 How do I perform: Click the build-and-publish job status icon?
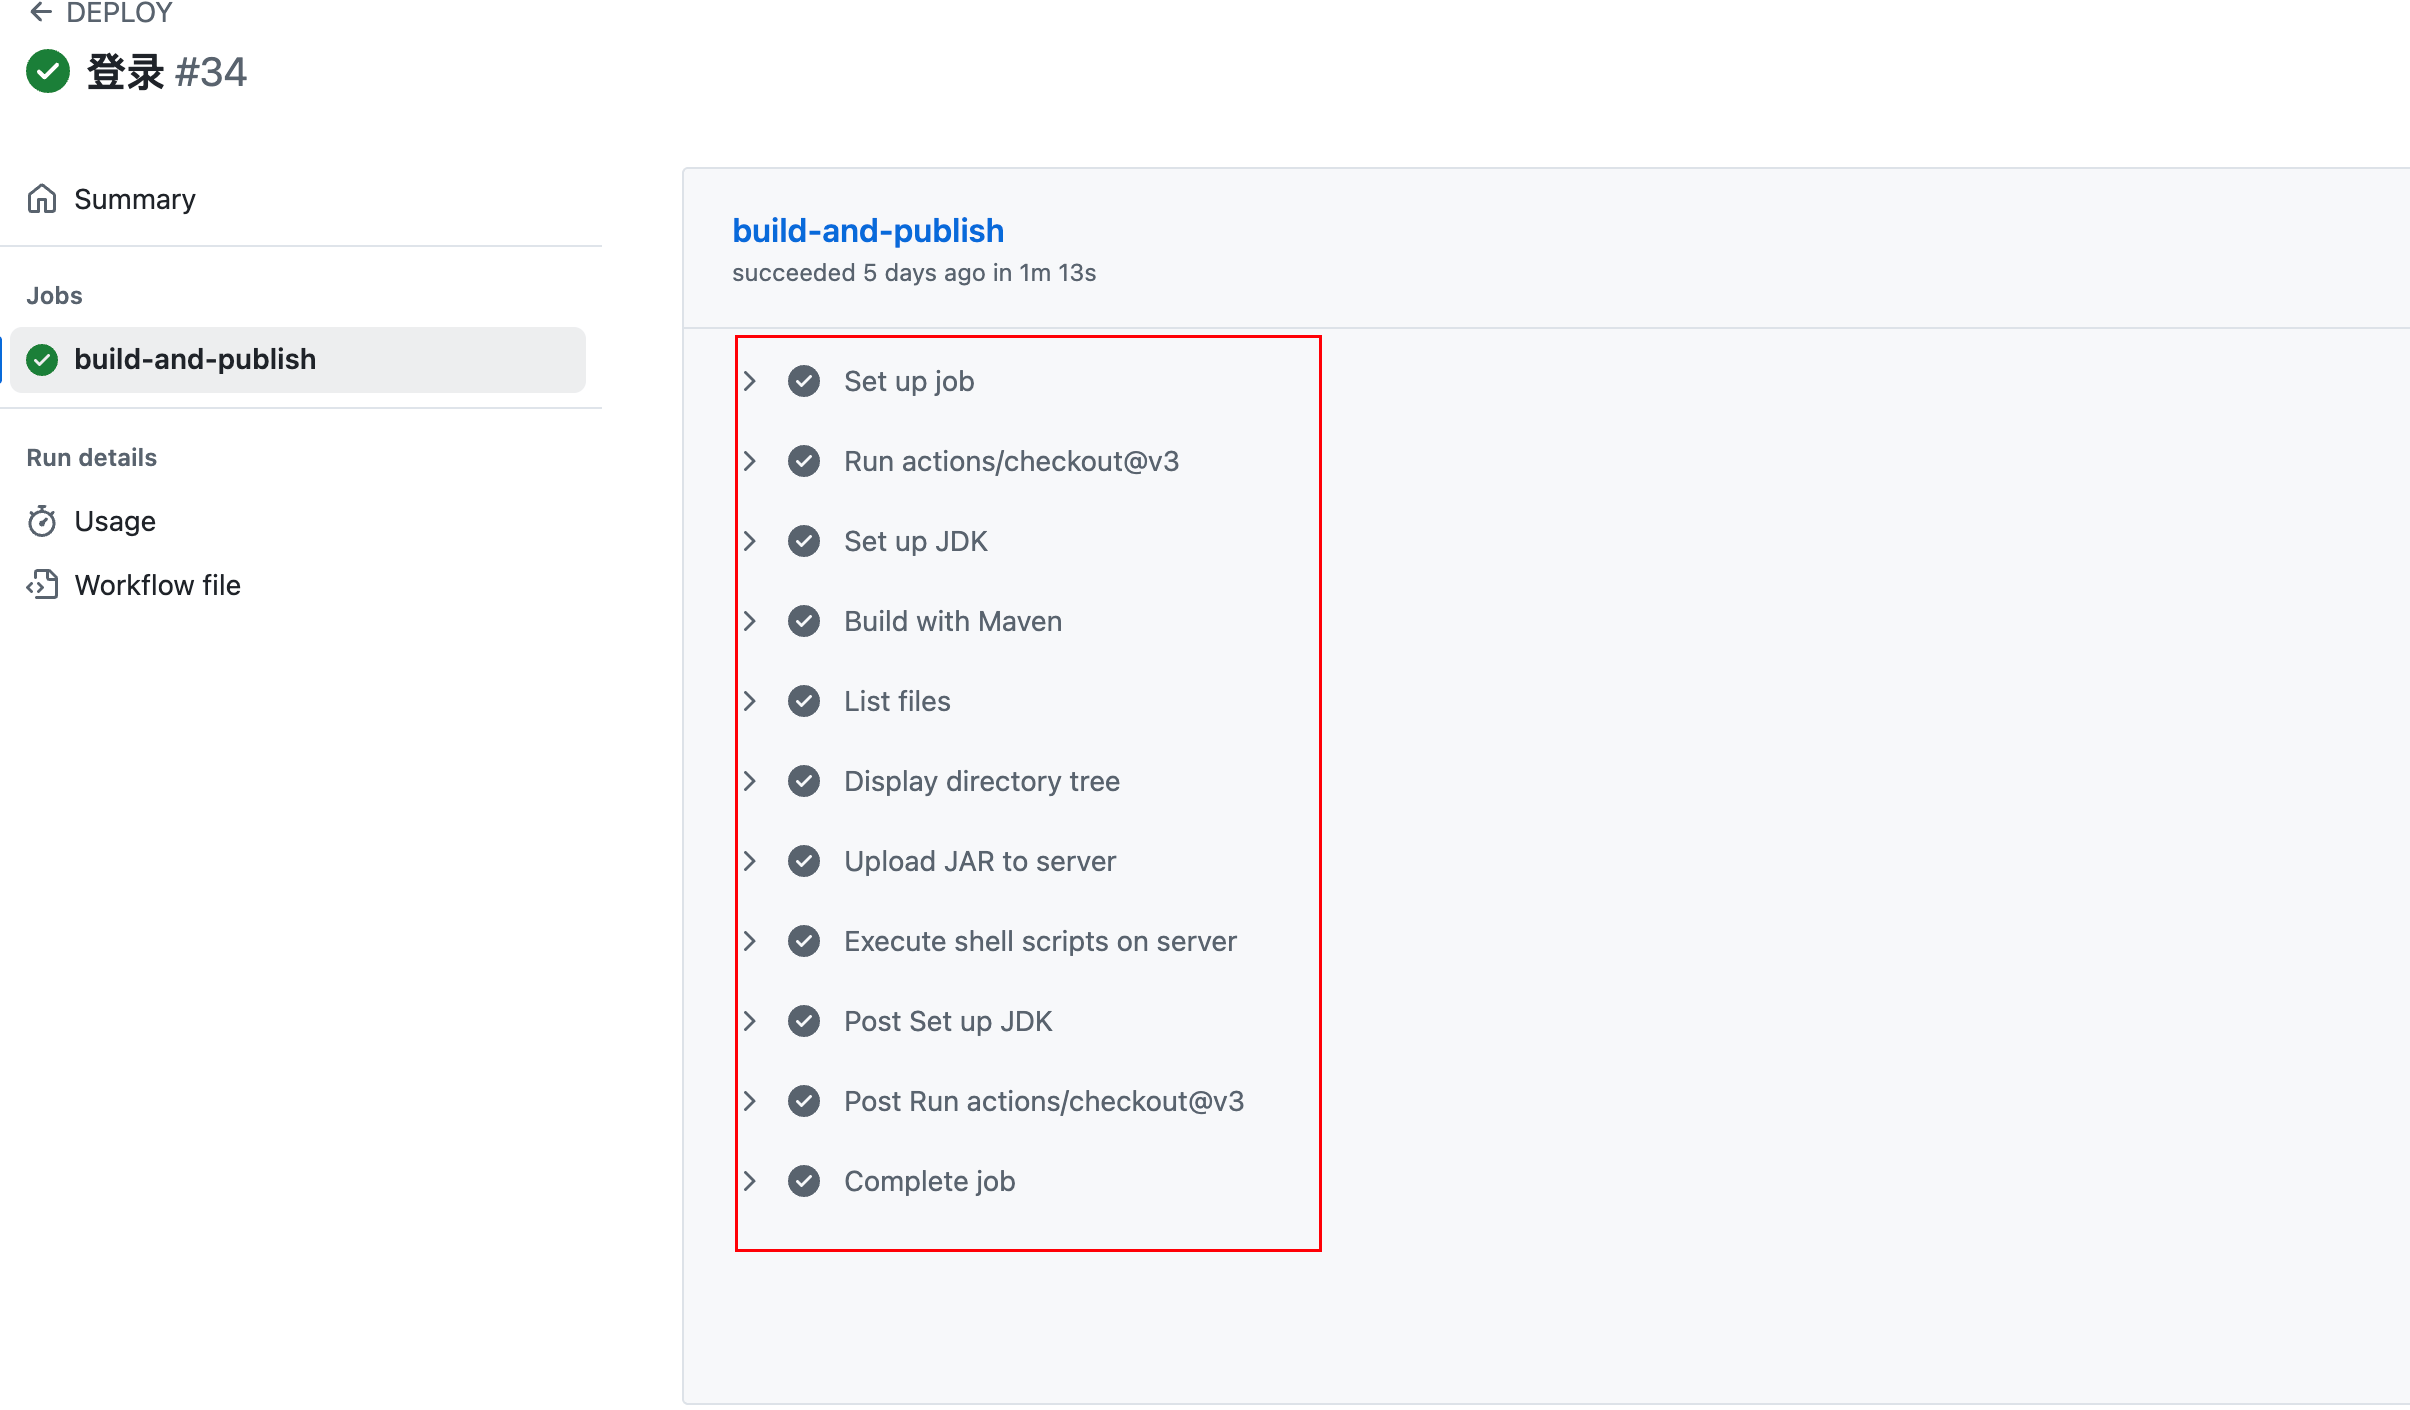click(x=42, y=360)
